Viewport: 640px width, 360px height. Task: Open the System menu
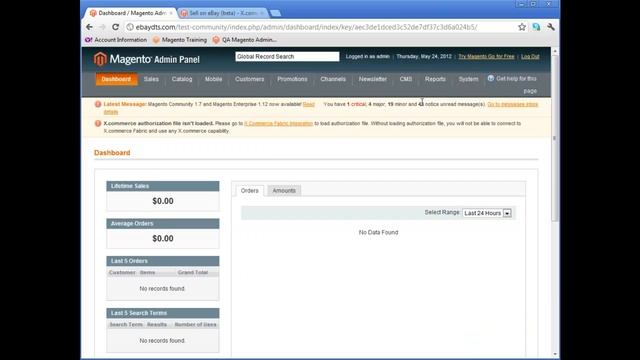(468, 79)
